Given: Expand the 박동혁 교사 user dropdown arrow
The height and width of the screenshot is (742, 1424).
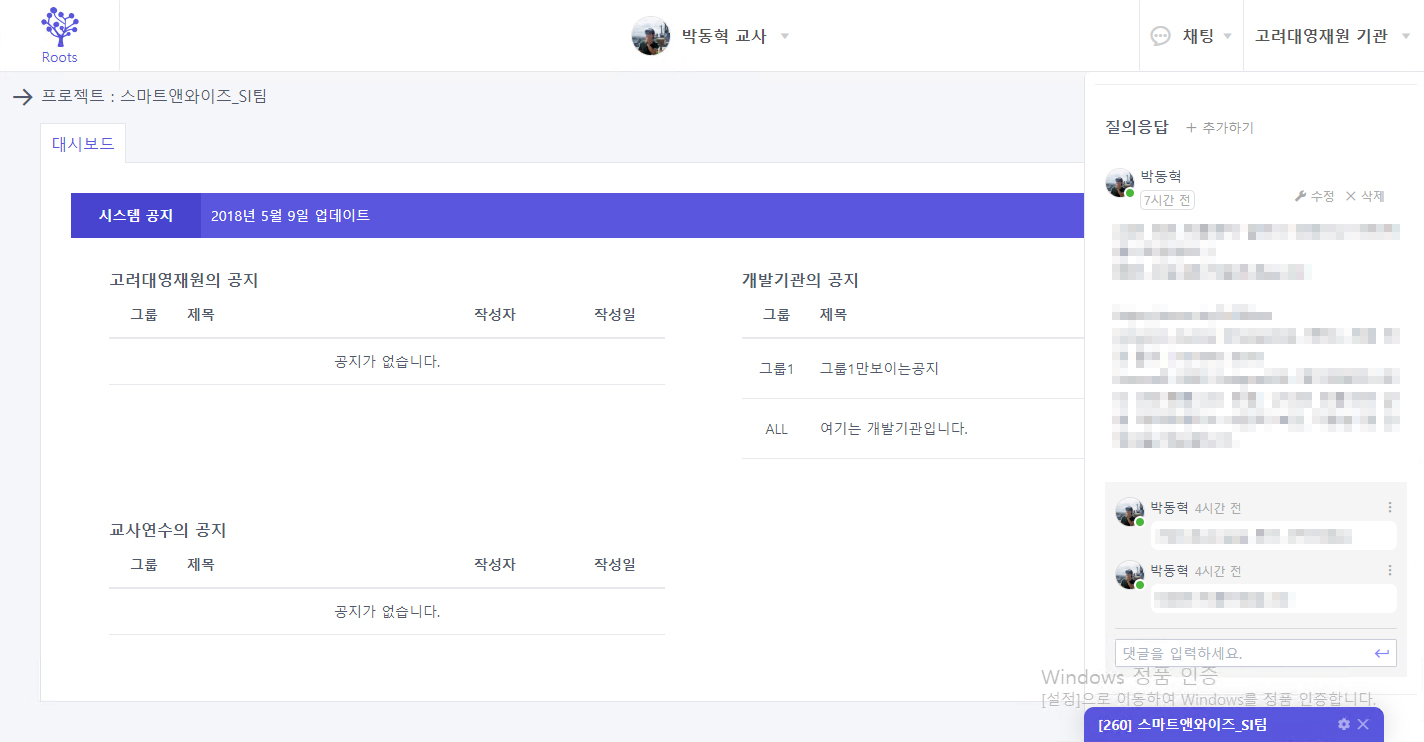Looking at the screenshot, I should 785,37.
